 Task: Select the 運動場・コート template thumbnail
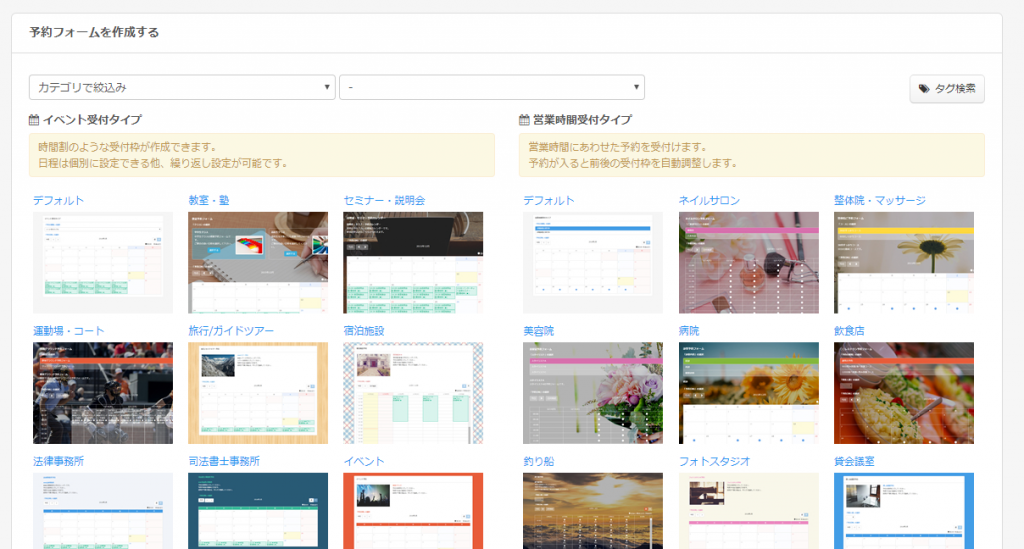coord(103,393)
